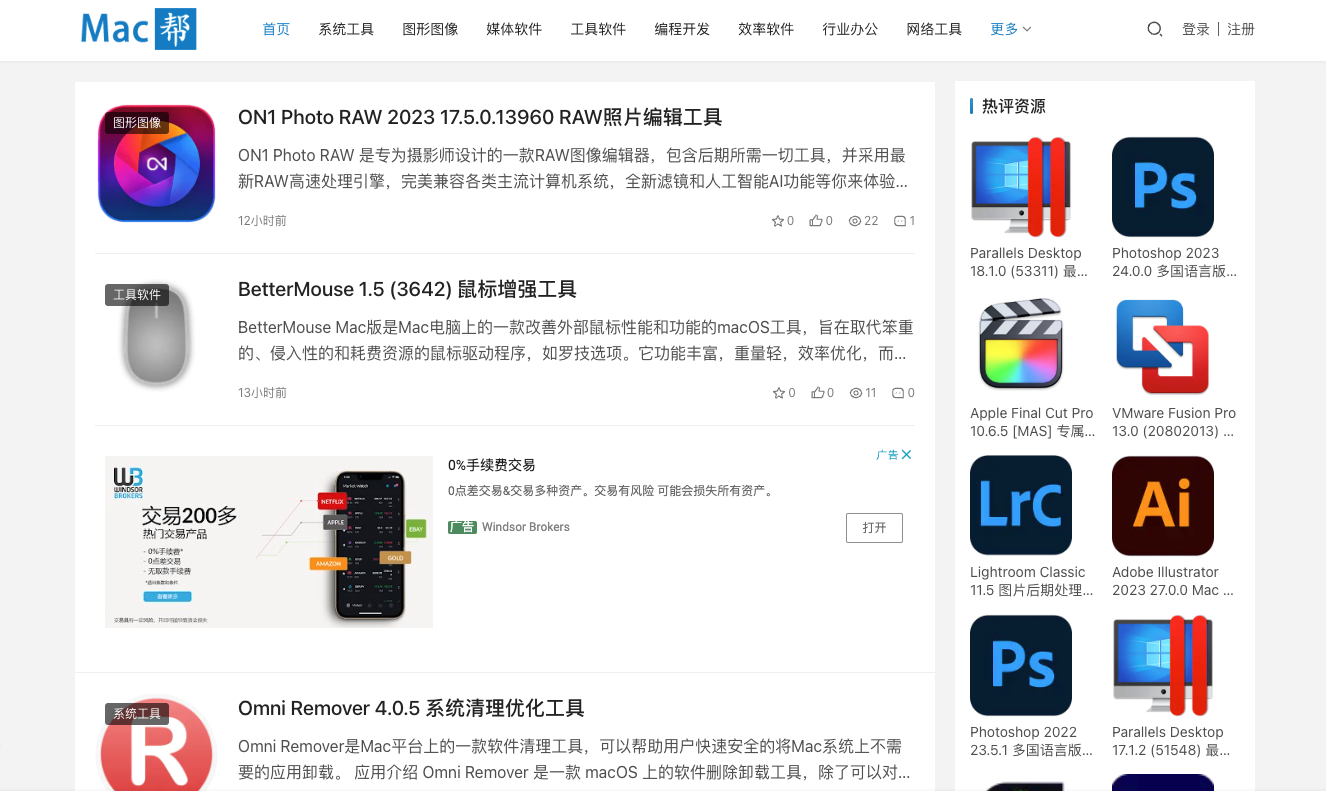Image resolution: width=1326 pixels, height=791 pixels.
Task: Open VMware Fusion Pro 13.0 title link
Action: [1174, 422]
